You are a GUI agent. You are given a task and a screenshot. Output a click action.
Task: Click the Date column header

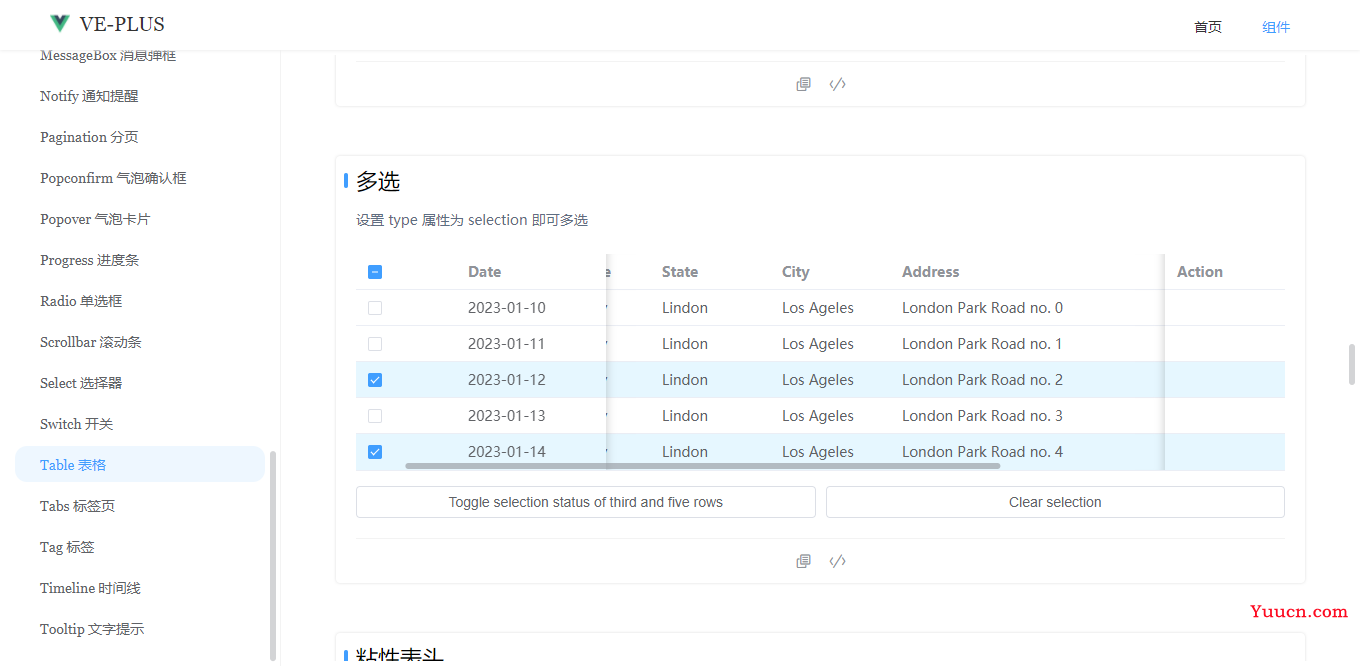[484, 272]
